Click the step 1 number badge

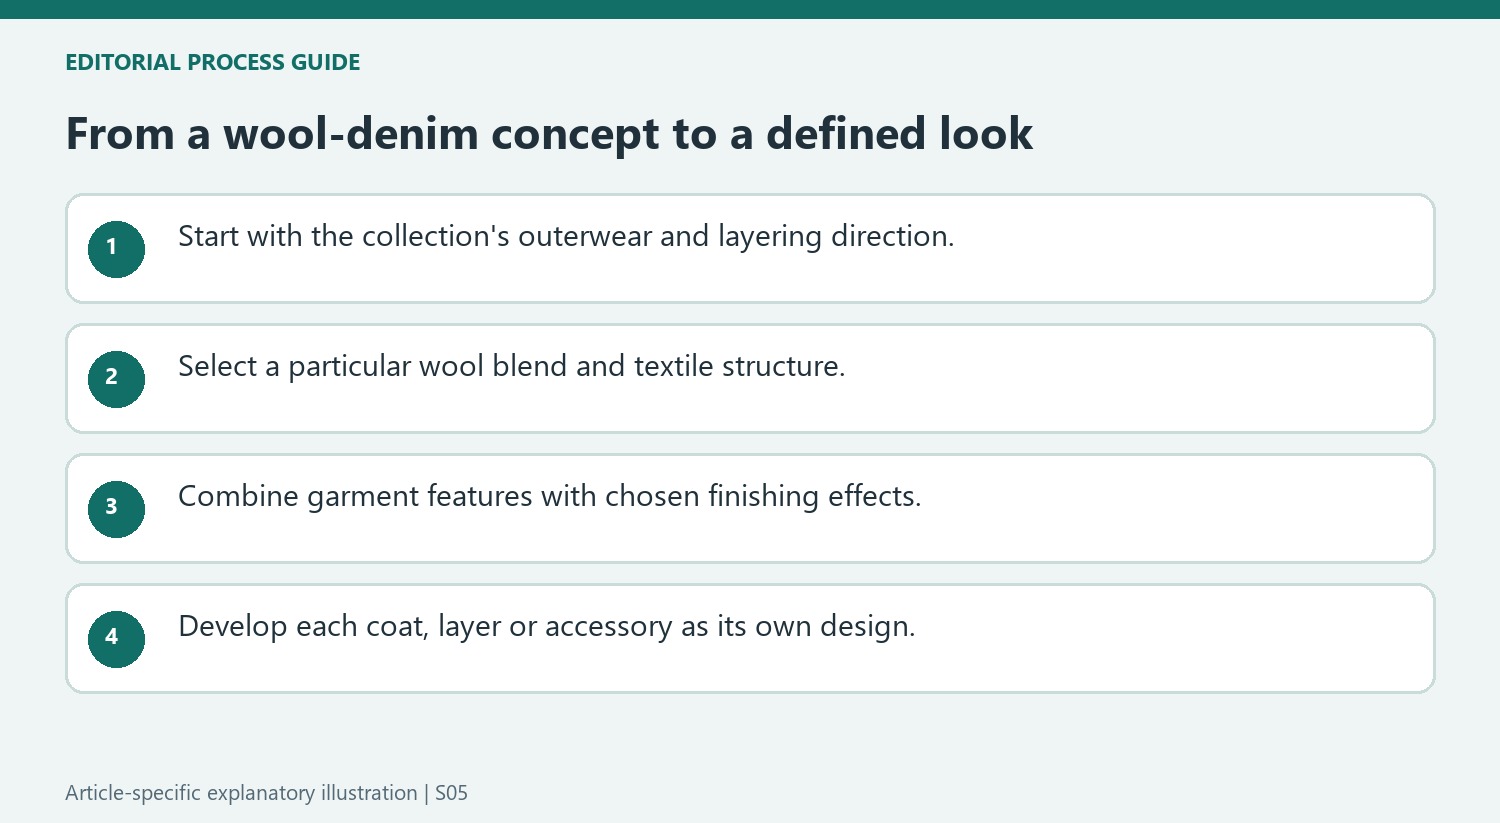click(x=116, y=249)
